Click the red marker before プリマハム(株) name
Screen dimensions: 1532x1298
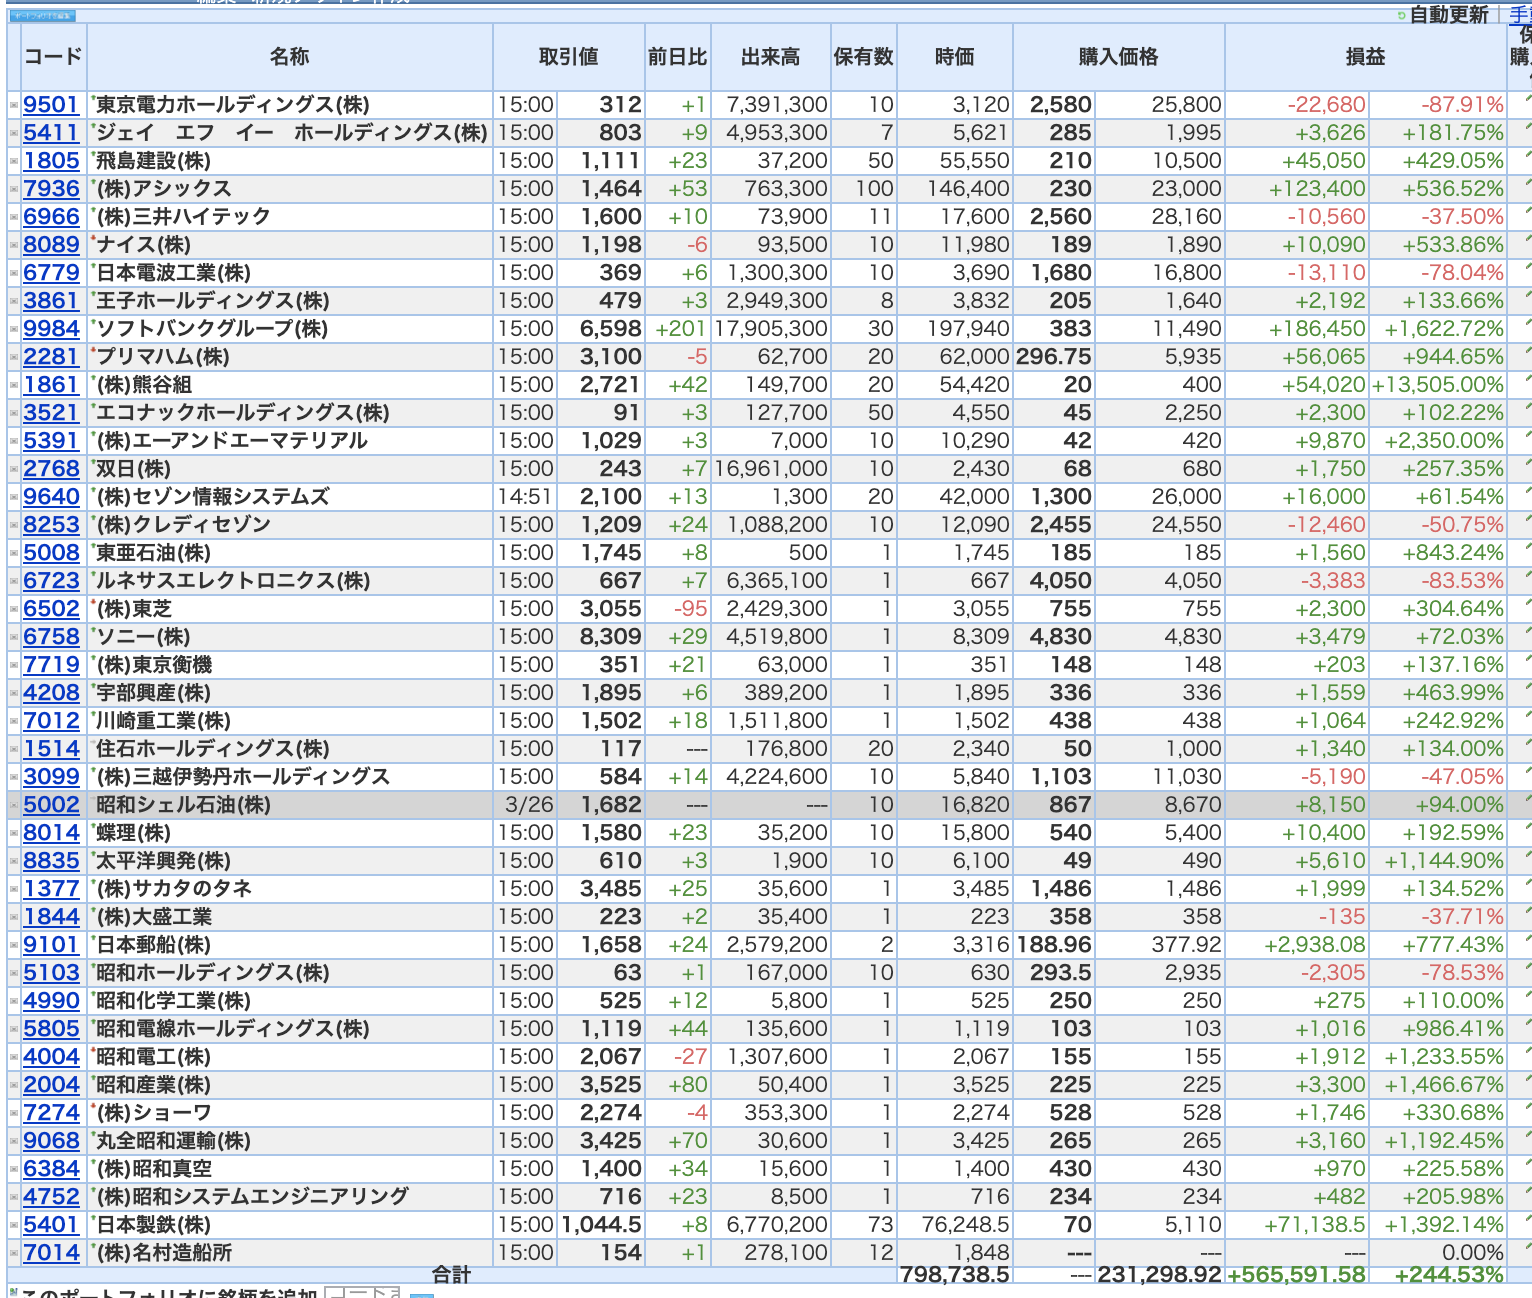click(x=93, y=350)
